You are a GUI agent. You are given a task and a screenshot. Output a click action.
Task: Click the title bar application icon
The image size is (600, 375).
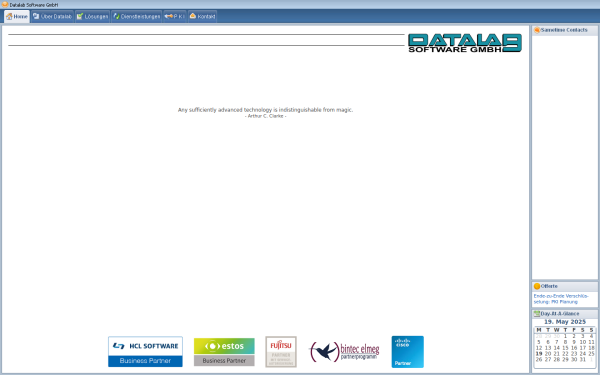5,5
